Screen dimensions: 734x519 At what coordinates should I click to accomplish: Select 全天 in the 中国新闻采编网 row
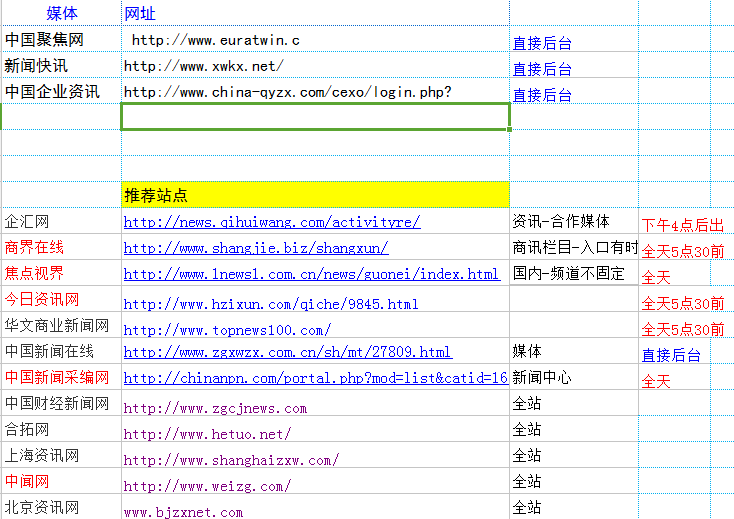(675, 377)
